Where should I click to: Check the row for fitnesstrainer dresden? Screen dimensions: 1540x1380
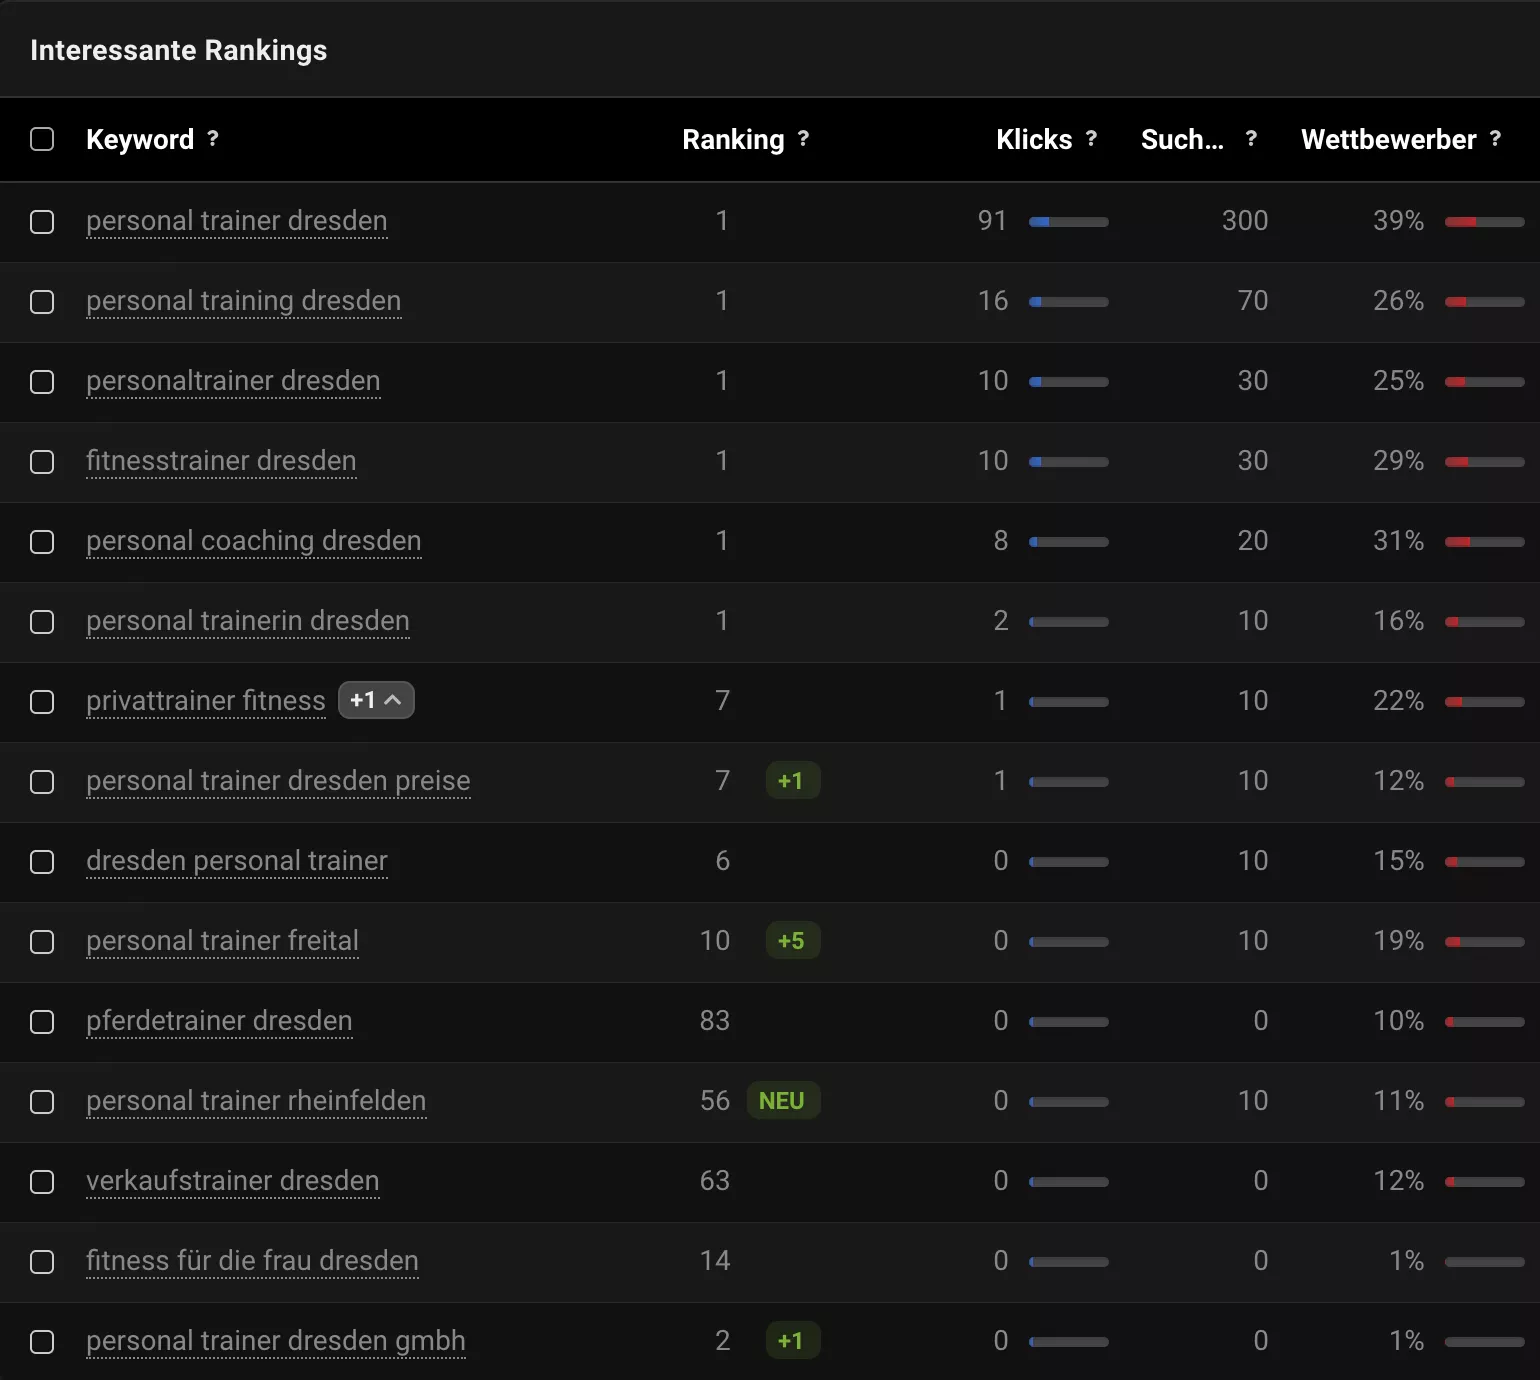click(42, 462)
